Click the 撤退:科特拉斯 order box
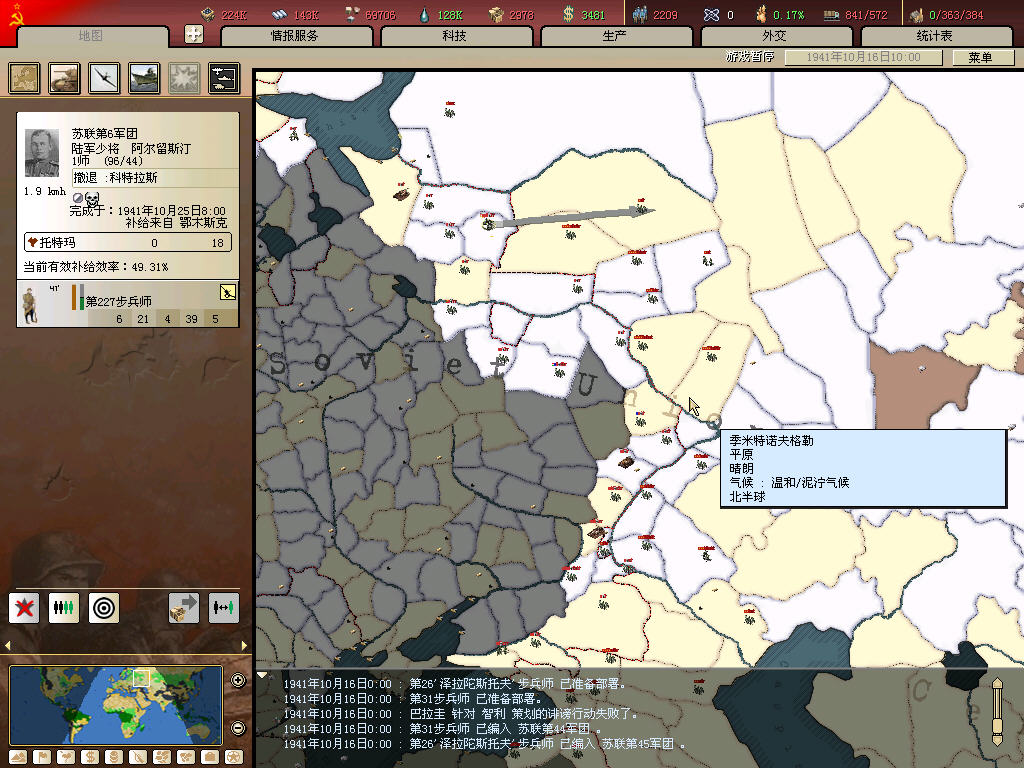The height and width of the screenshot is (768, 1024). pos(155,178)
